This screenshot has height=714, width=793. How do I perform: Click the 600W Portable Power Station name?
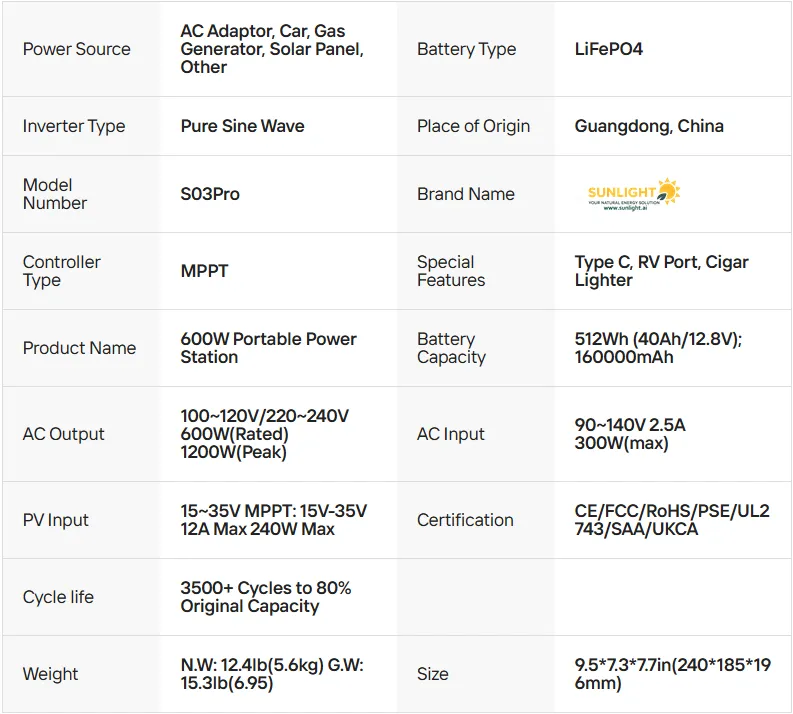click(268, 348)
